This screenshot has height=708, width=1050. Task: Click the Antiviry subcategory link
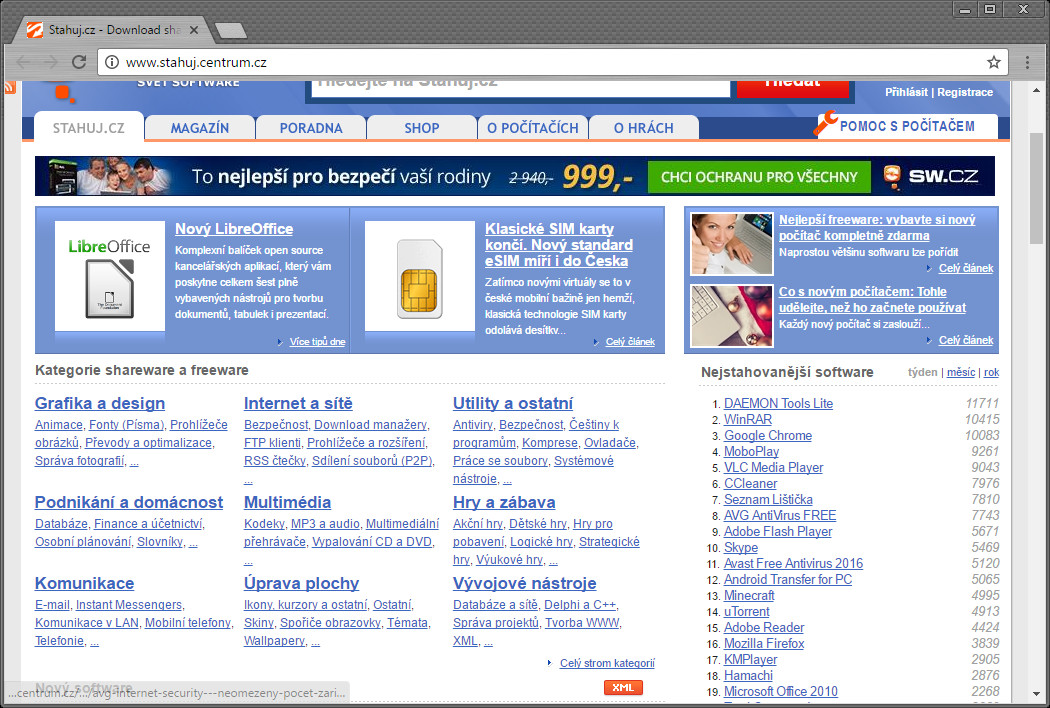pyautogui.click(x=472, y=425)
